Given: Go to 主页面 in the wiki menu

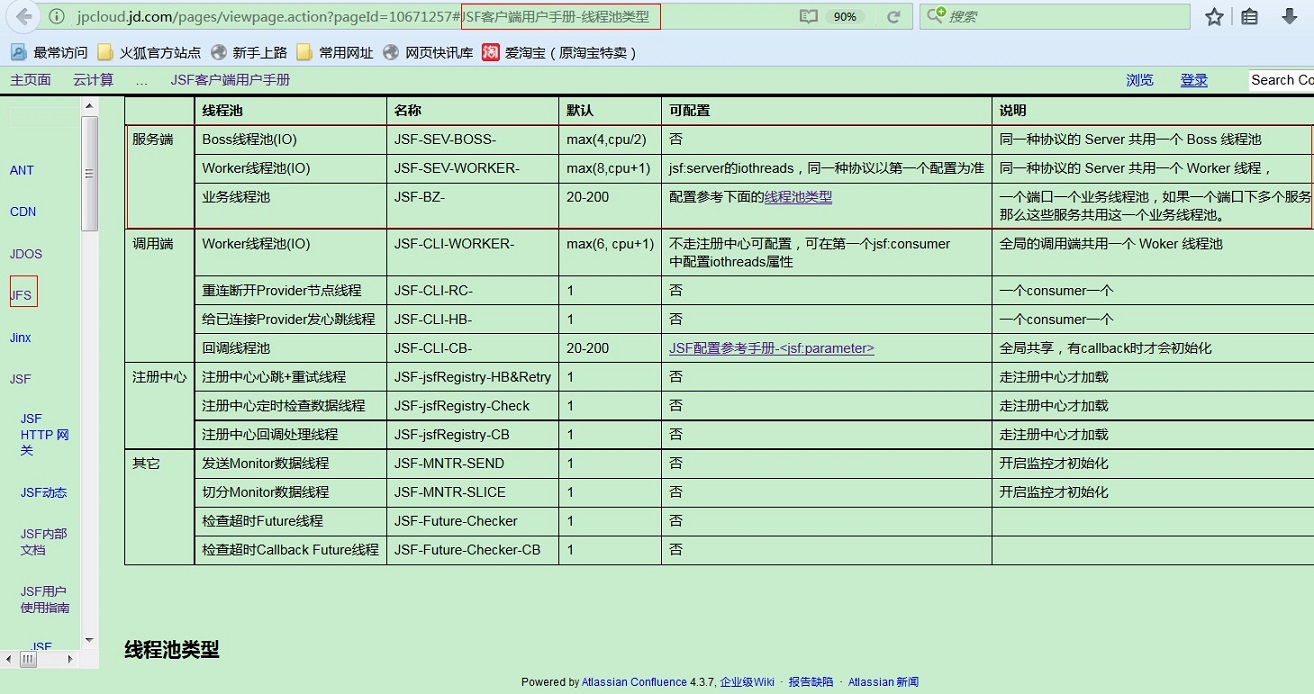Looking at the screenshot, I should click(30, 80).
